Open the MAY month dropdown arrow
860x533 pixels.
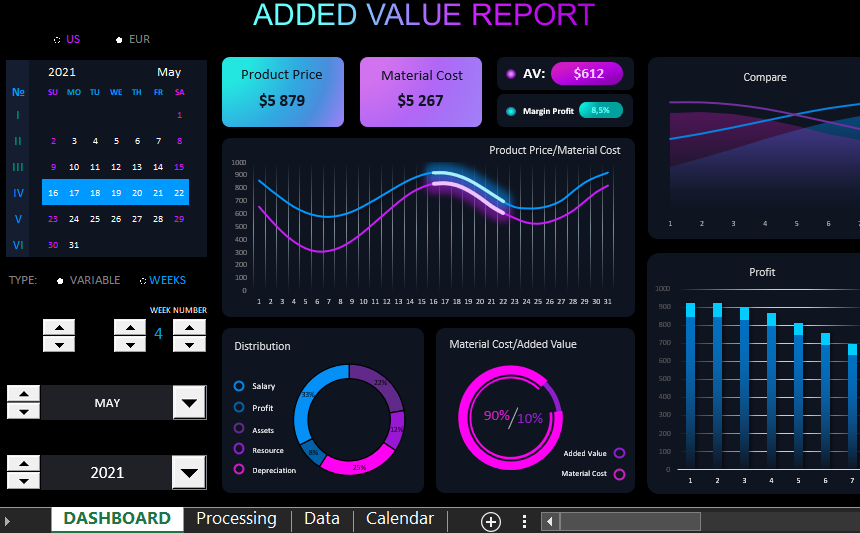click(189, 402)
